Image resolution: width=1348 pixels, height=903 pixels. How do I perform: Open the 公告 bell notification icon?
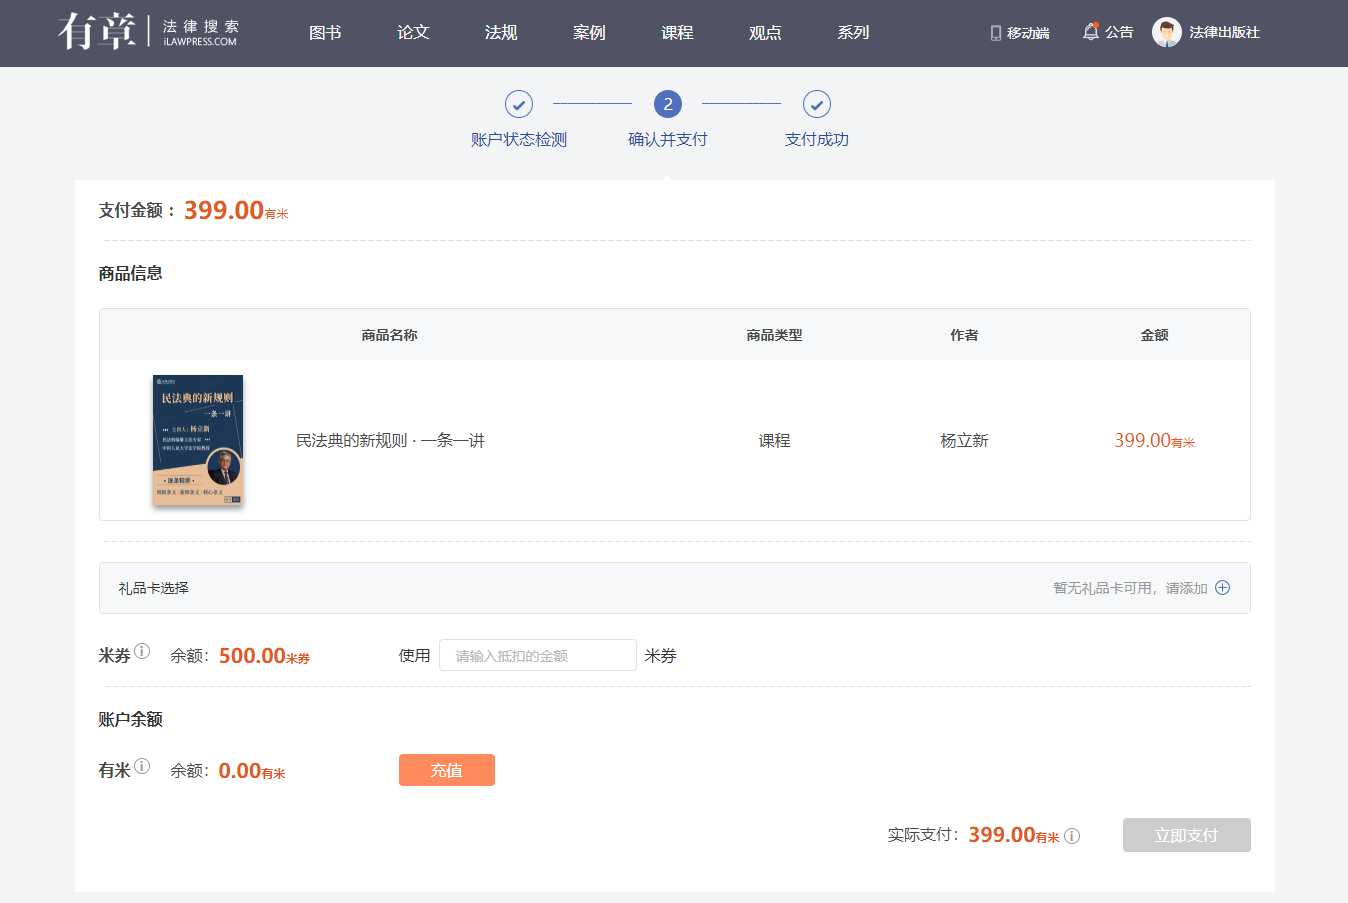(1090, 32)
